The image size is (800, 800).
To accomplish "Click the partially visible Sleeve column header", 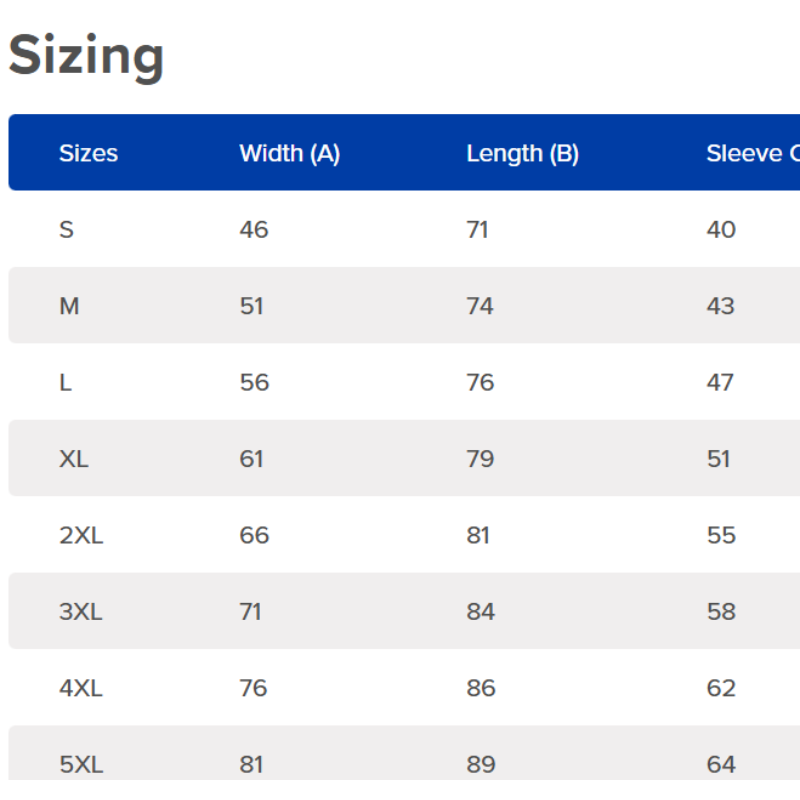I will [x=752, y=153].
